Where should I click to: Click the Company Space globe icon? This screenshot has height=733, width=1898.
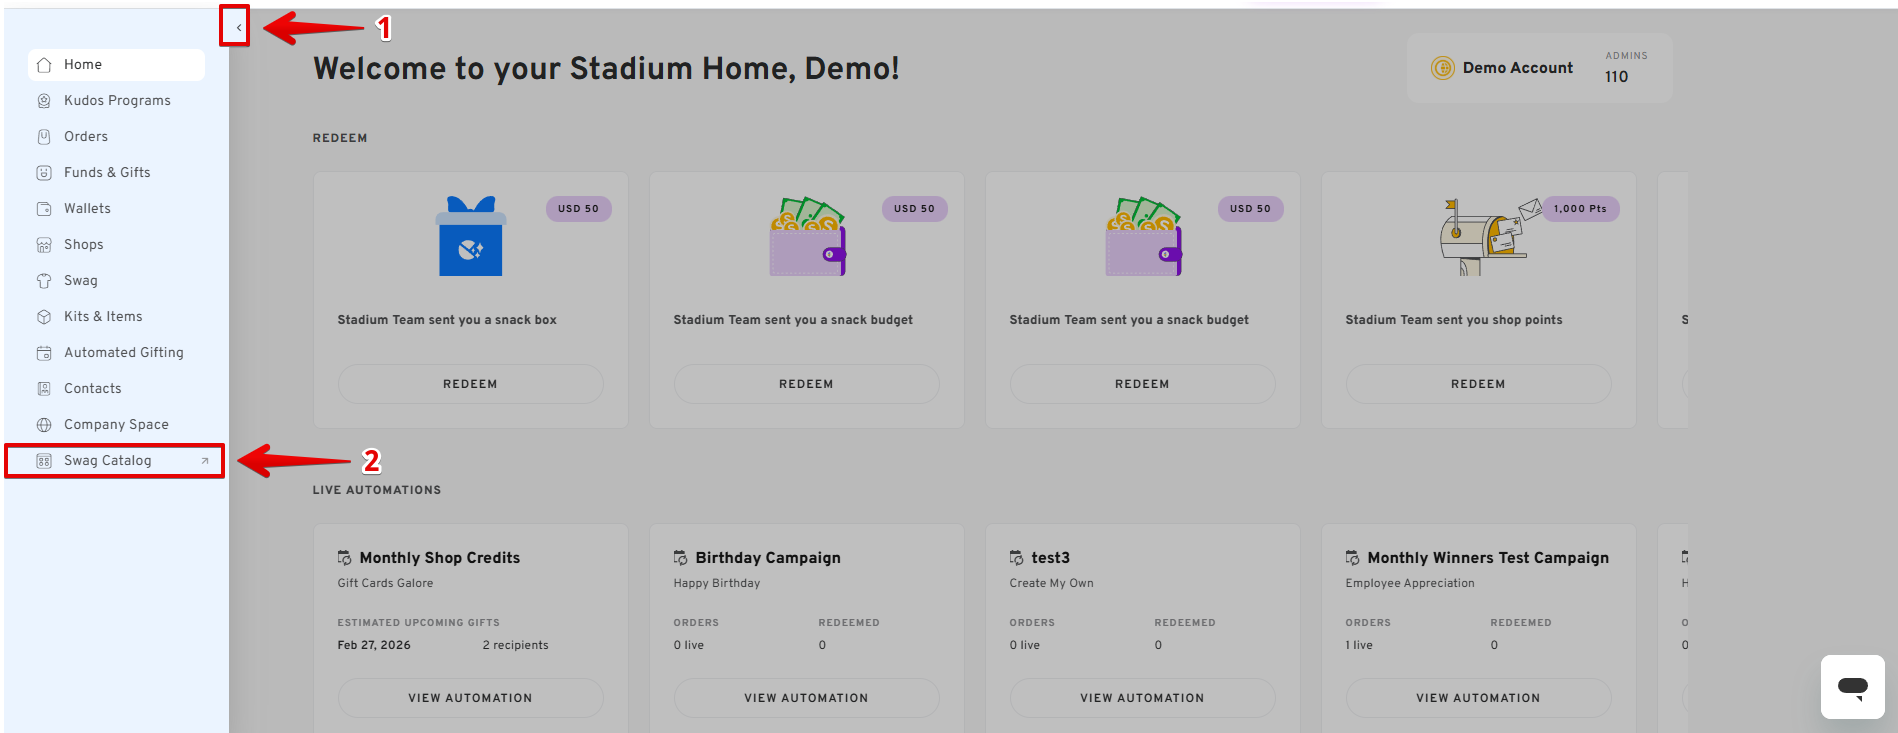point(44,425)
